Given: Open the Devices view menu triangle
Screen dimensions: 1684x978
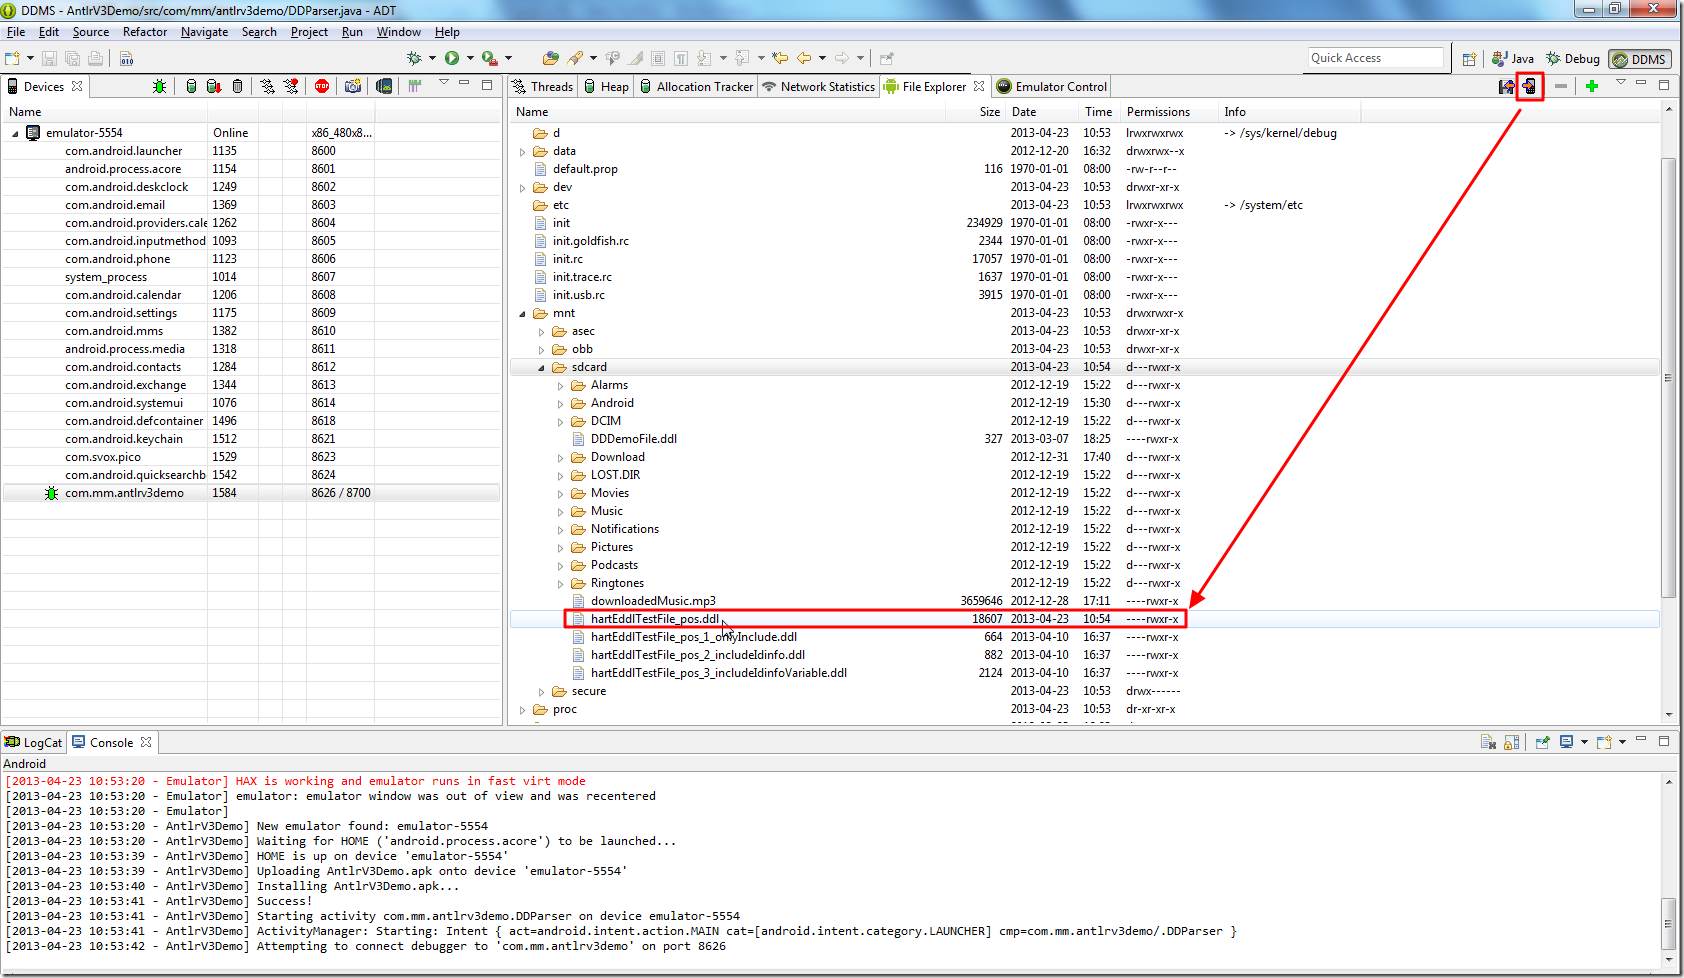Looking at the screenshot, I should pos(444,83).
